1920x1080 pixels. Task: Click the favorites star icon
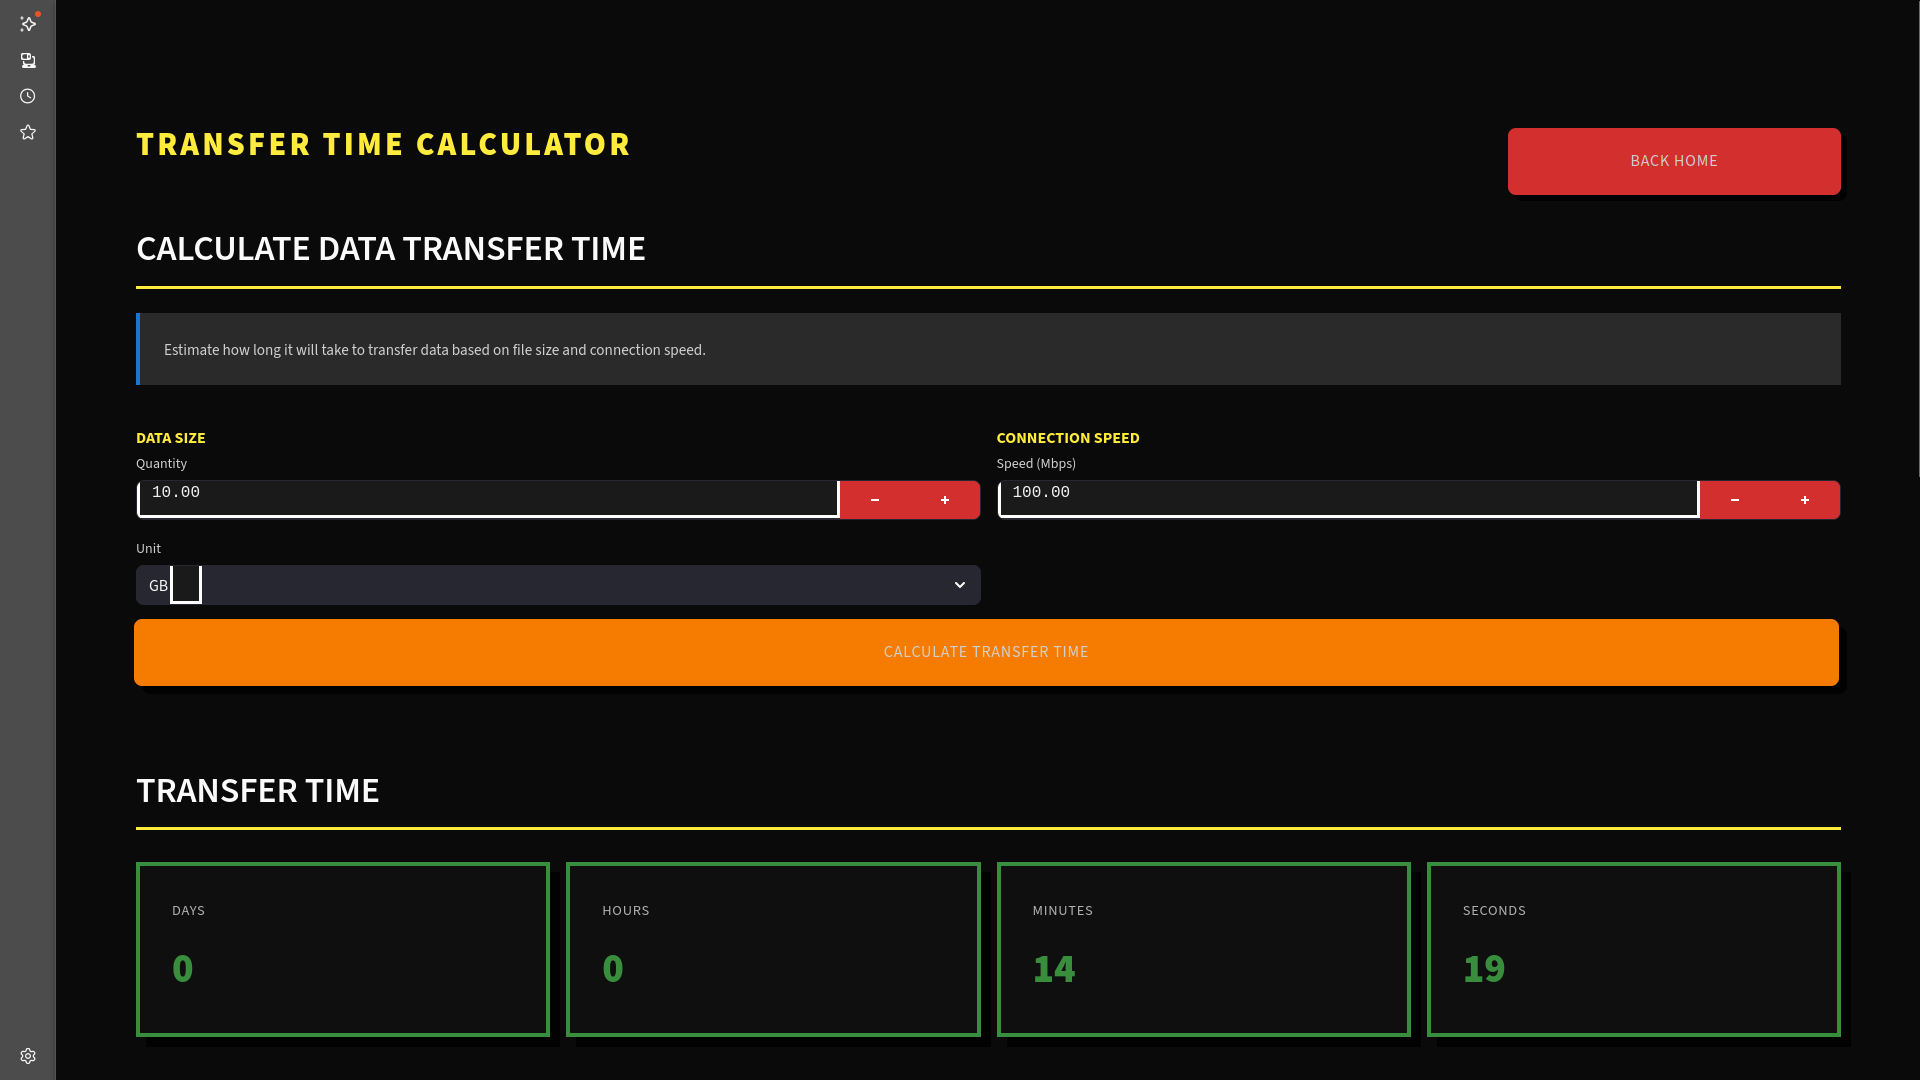tap(28, 133)
